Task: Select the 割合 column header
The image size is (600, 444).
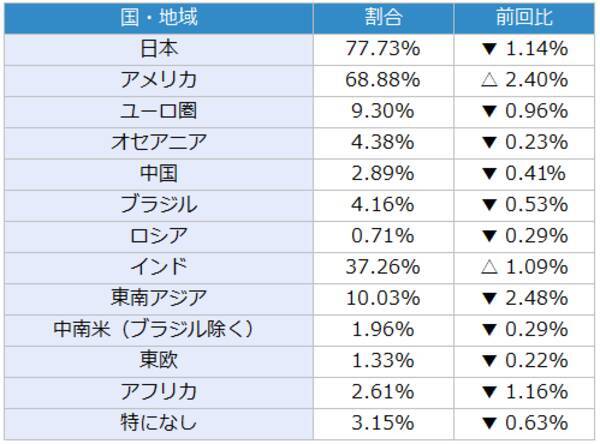Action: pyautogui.click(x=385, y=18)
